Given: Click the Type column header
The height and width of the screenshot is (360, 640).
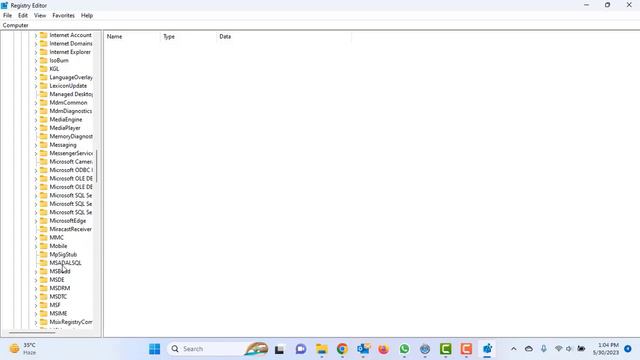Looking at the screenshot, I should [189, 36].
